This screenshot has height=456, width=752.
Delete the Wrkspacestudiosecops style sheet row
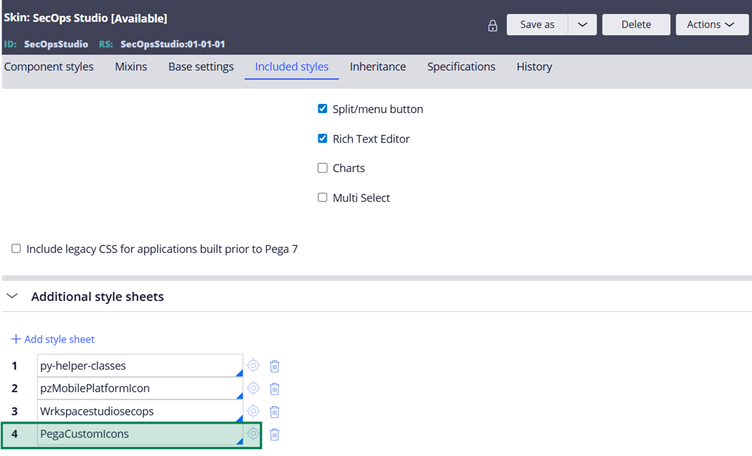(274, 411)
